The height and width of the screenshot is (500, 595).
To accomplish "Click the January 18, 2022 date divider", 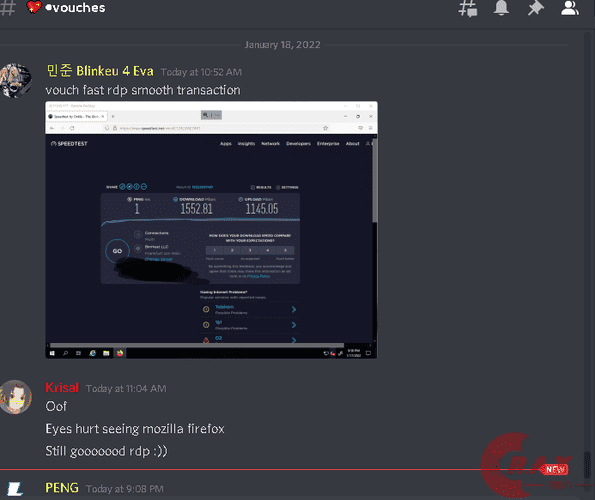I will (282, 45).
